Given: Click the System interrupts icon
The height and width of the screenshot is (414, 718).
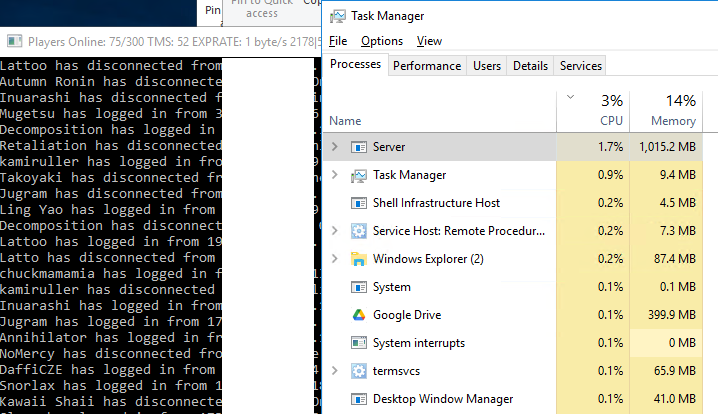Looking at the screenshot, I should [x=359, y=343].
